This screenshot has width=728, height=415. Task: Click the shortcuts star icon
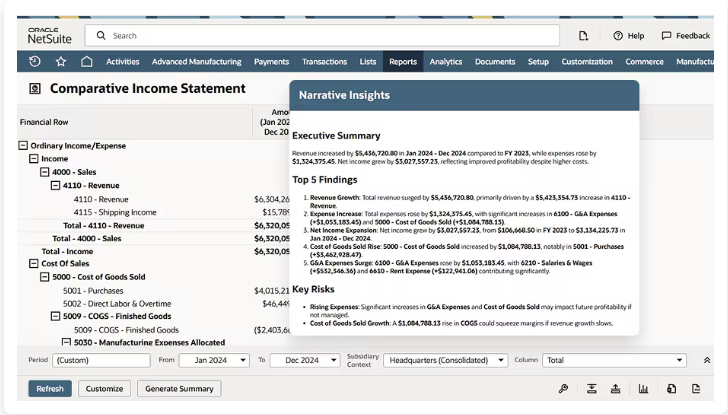tap(61, 62)
